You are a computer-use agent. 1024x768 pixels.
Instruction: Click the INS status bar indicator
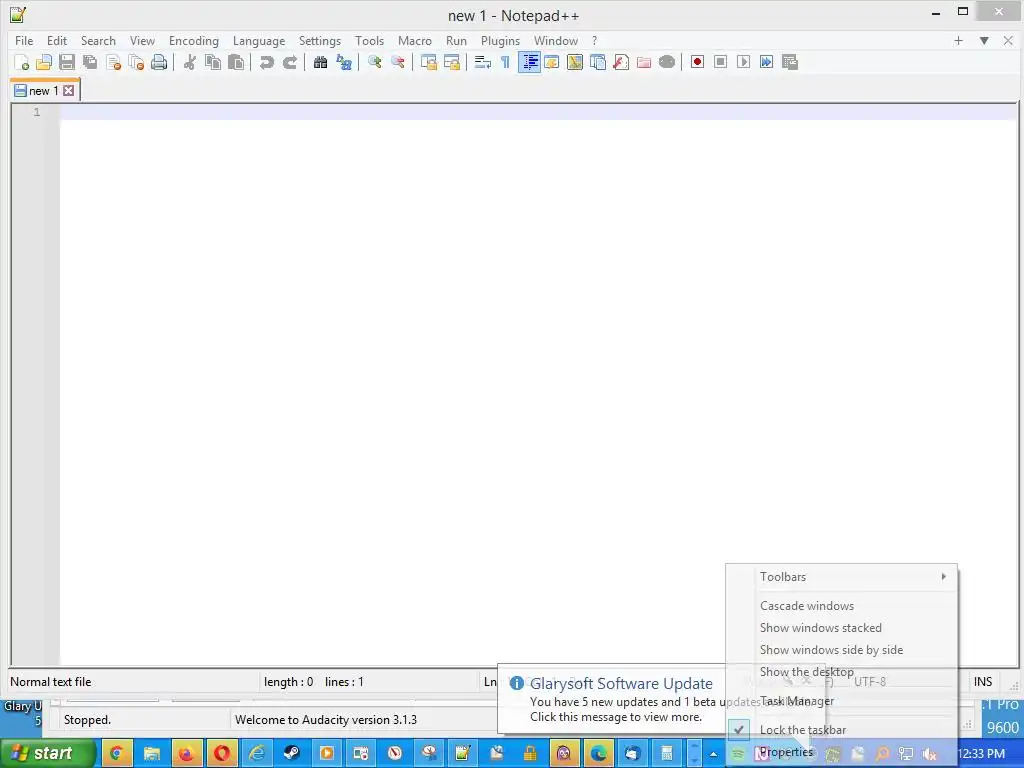(x=983, y=682)
